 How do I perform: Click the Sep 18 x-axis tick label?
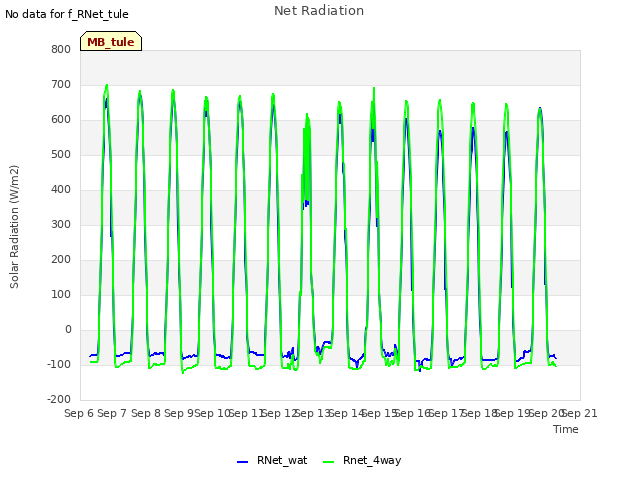479,413
